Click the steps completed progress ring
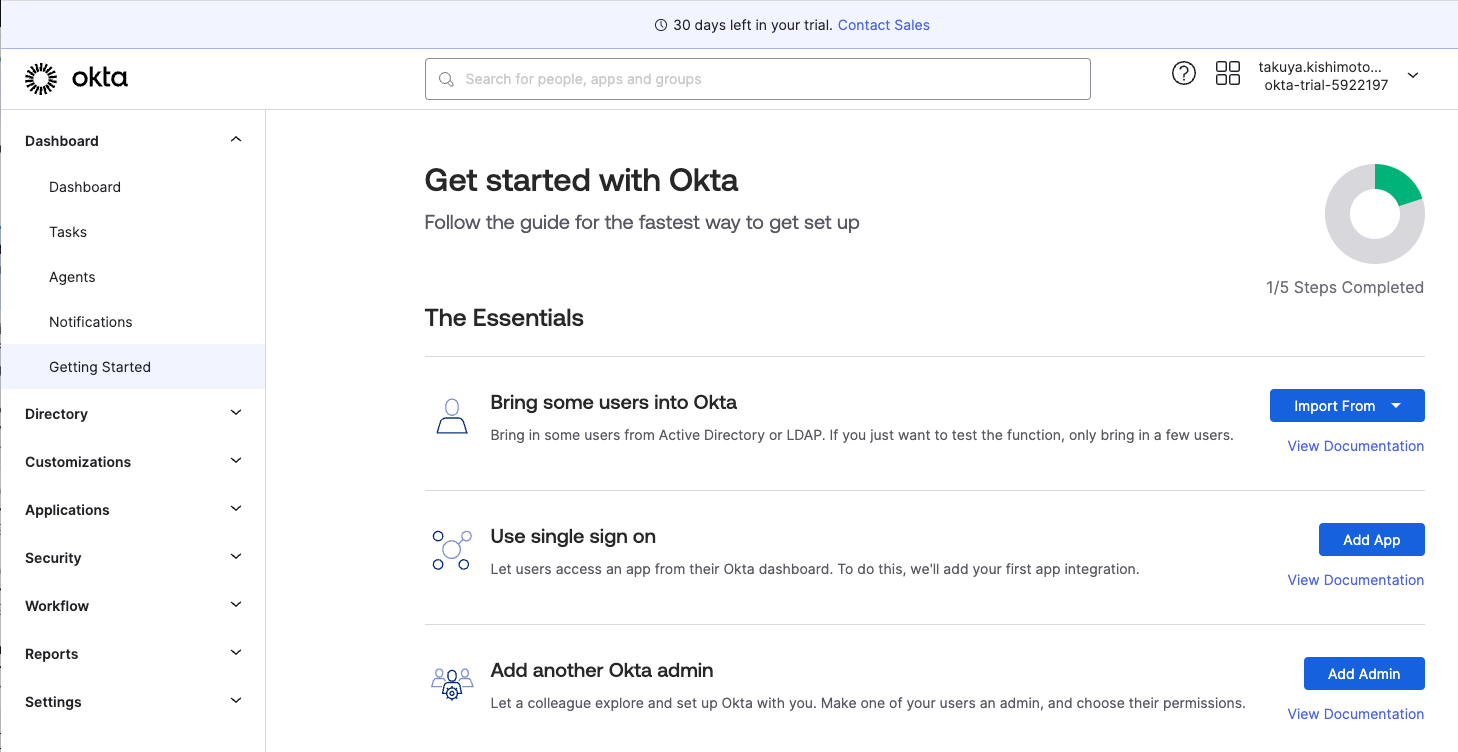The width and height of the screenshot is (1458, 752). click(x=1374, y=214)
